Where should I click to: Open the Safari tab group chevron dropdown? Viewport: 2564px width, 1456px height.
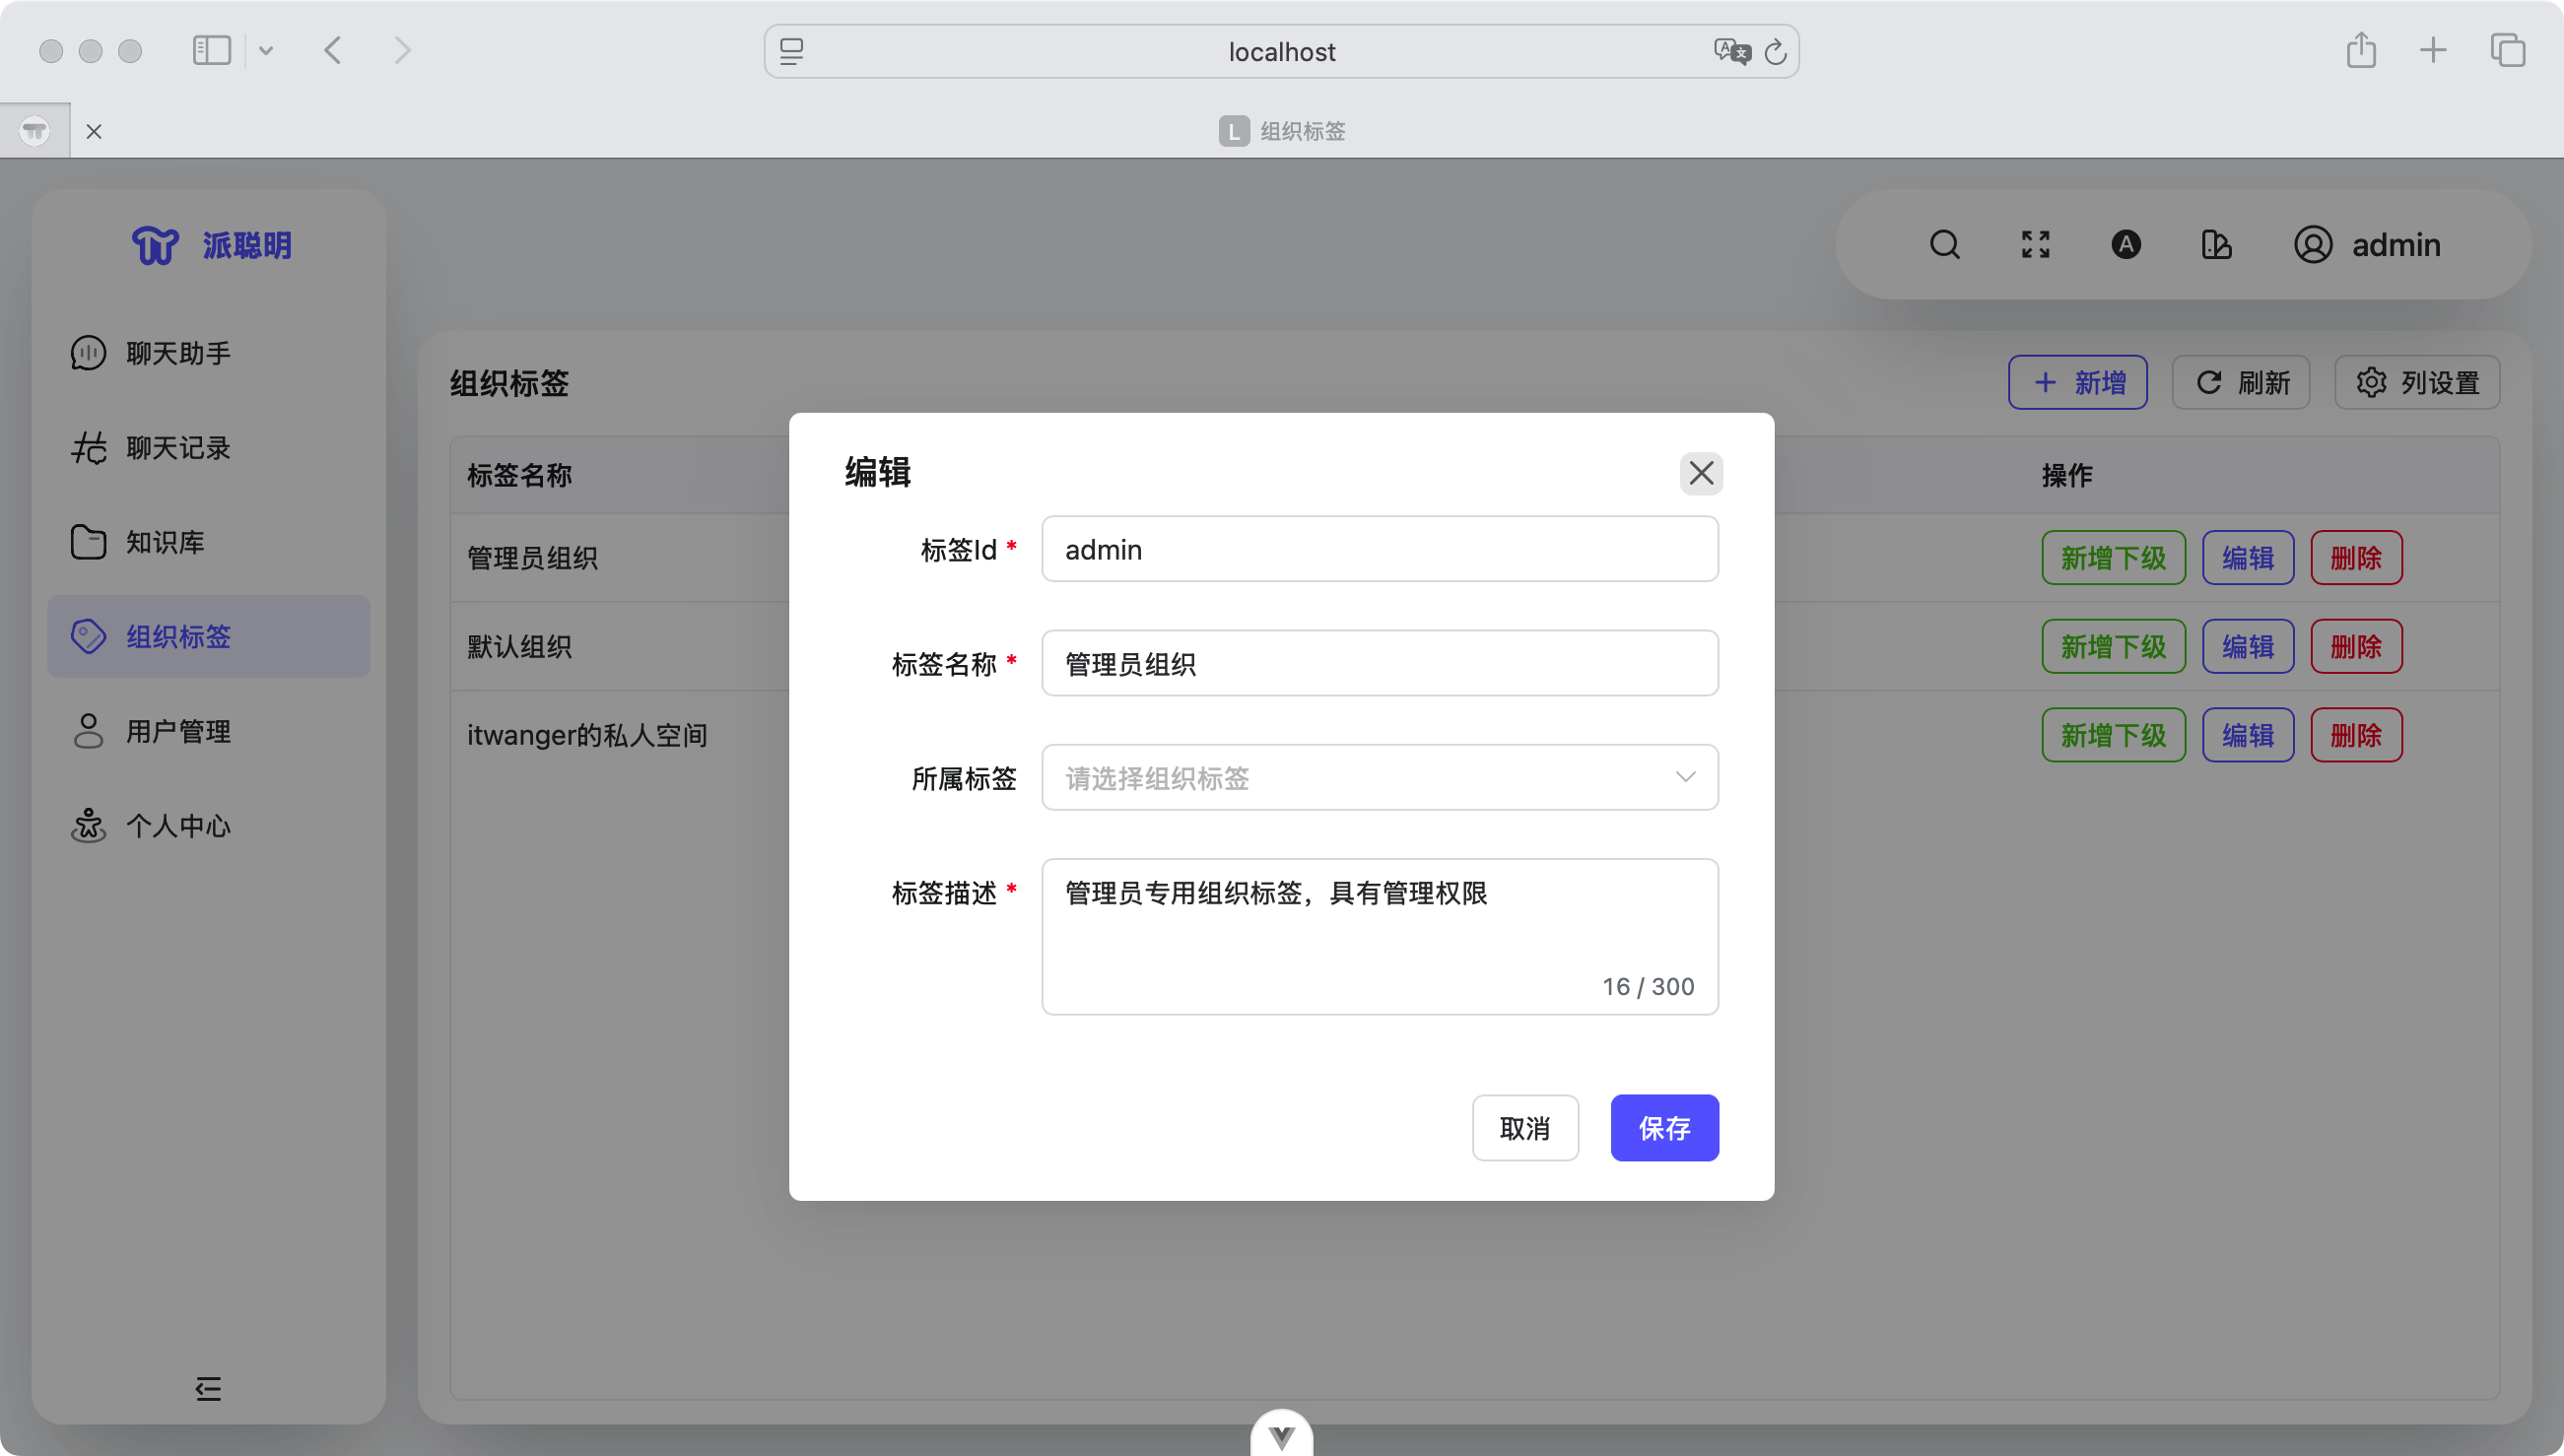[x=266, y=51]
